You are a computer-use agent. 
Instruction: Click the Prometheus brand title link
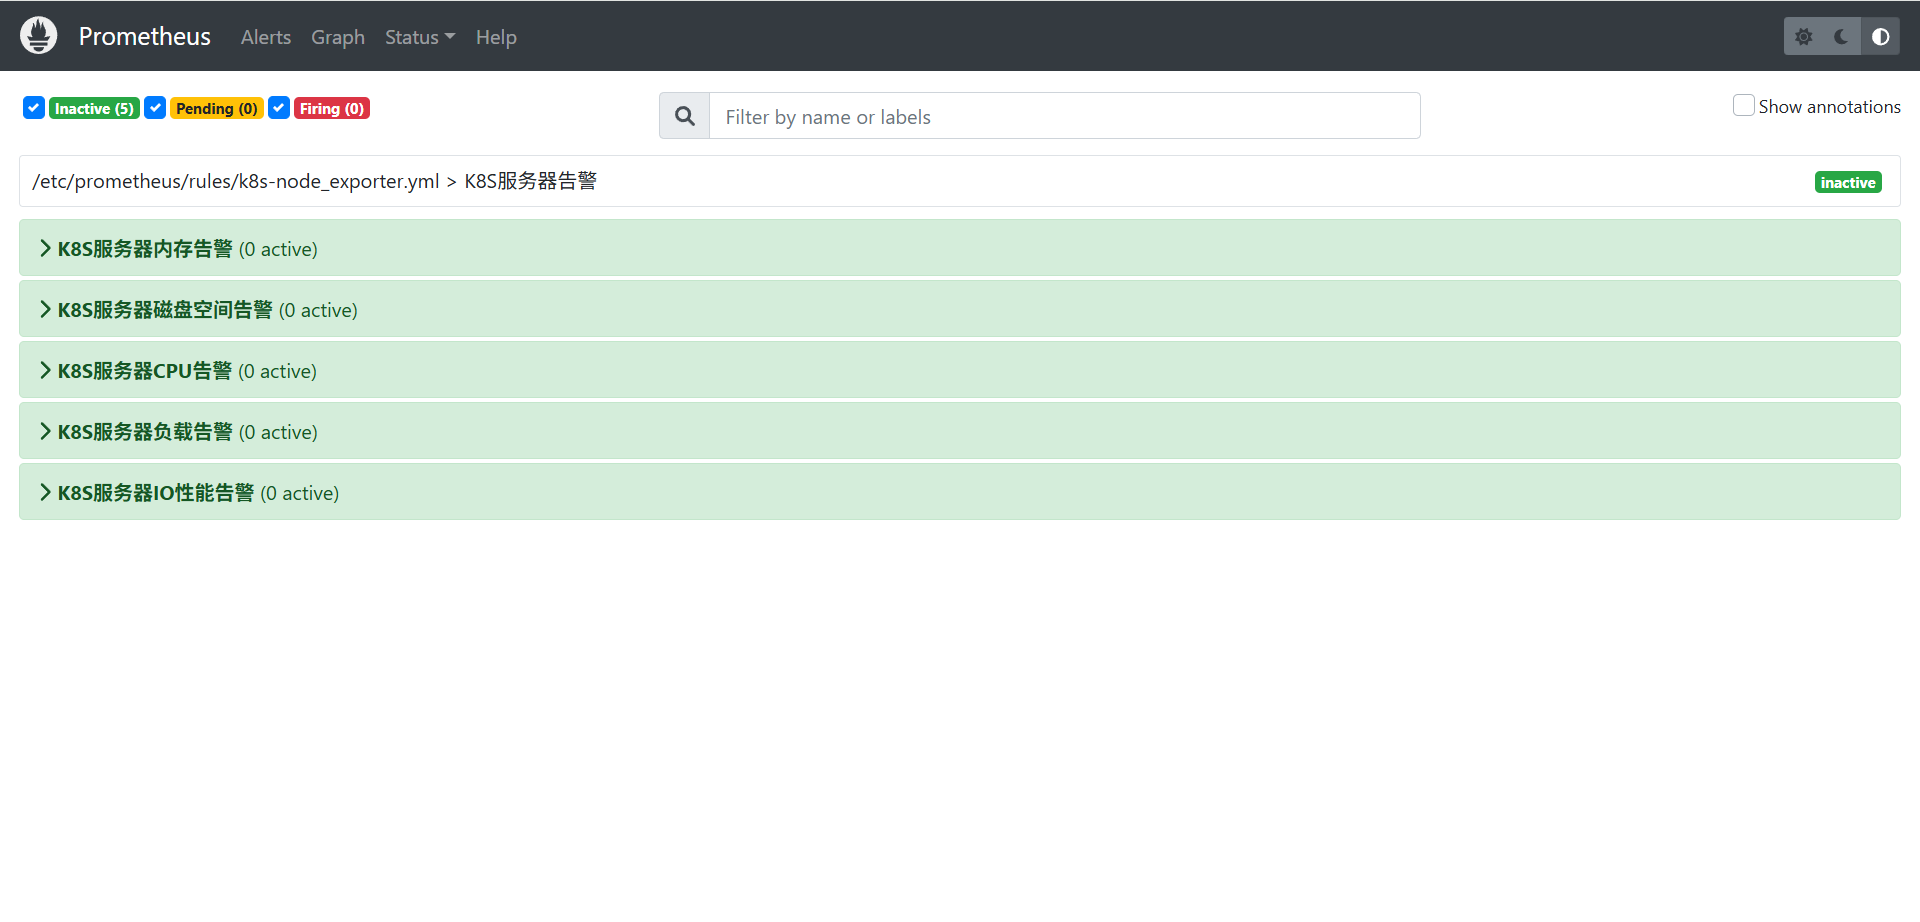[145, 36]
